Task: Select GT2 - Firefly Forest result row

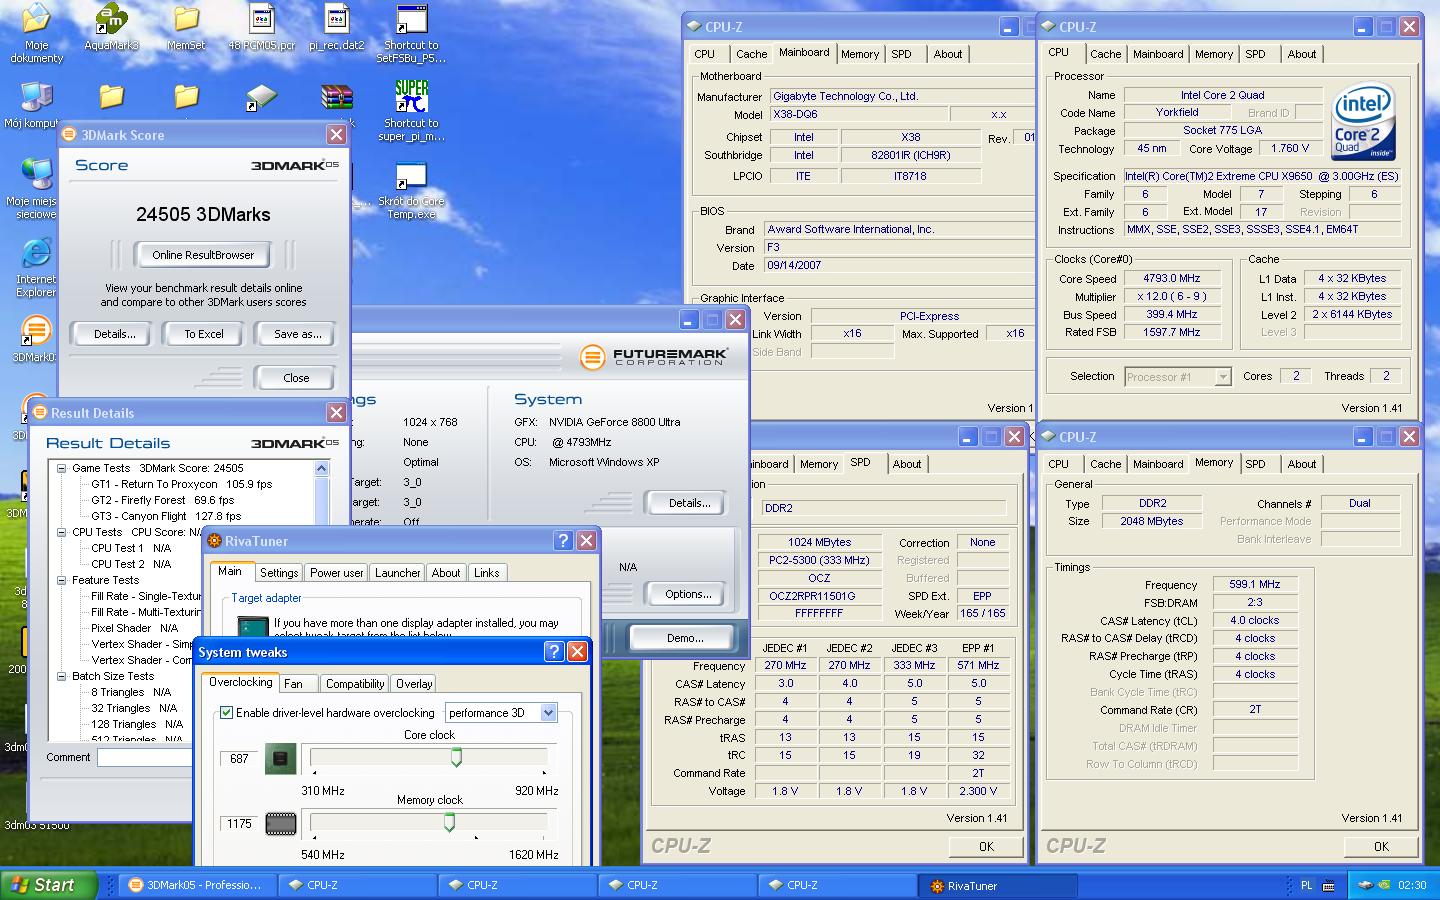Action: point(162,500)
